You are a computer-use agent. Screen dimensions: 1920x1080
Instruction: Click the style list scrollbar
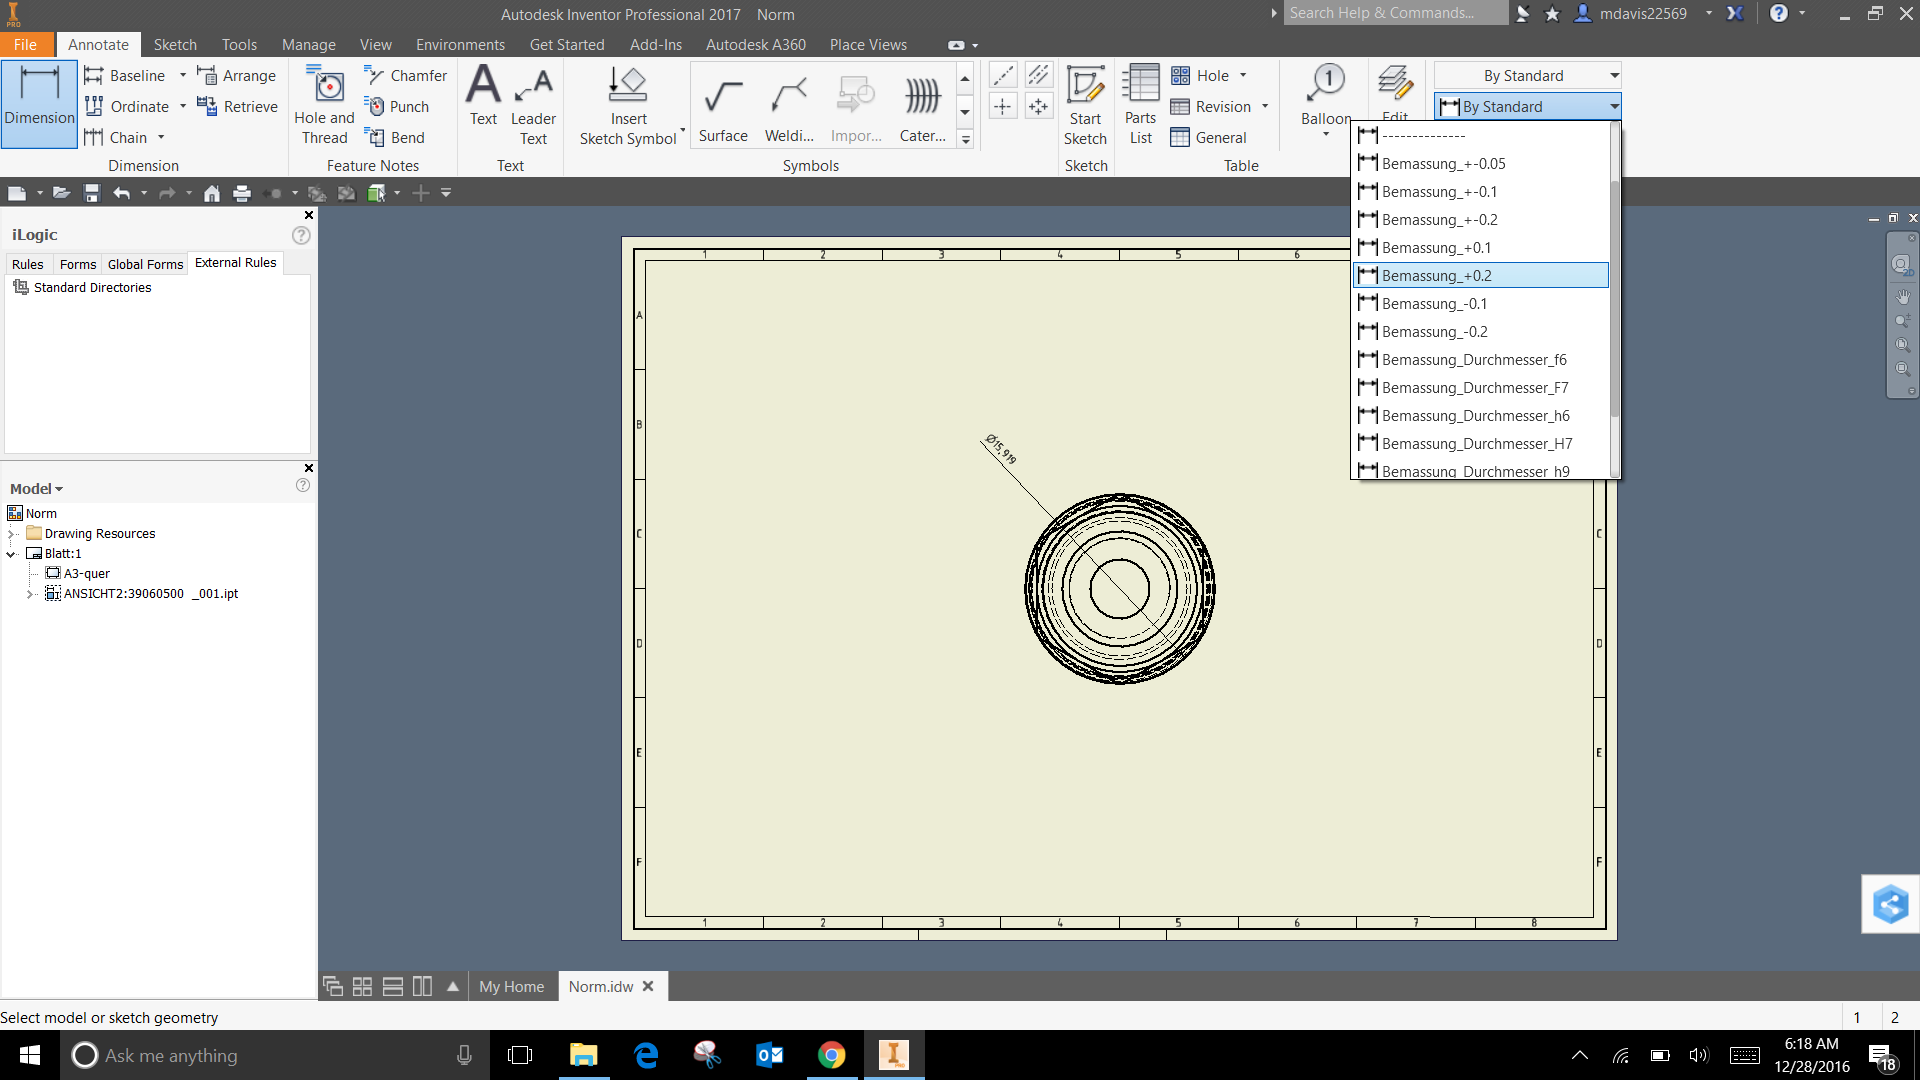[x=1614, y=300]
